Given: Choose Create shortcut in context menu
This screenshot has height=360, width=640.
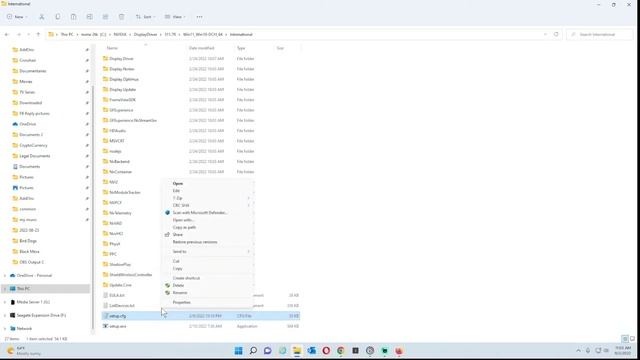Looking at the screenshot, I should click(208, 278).
